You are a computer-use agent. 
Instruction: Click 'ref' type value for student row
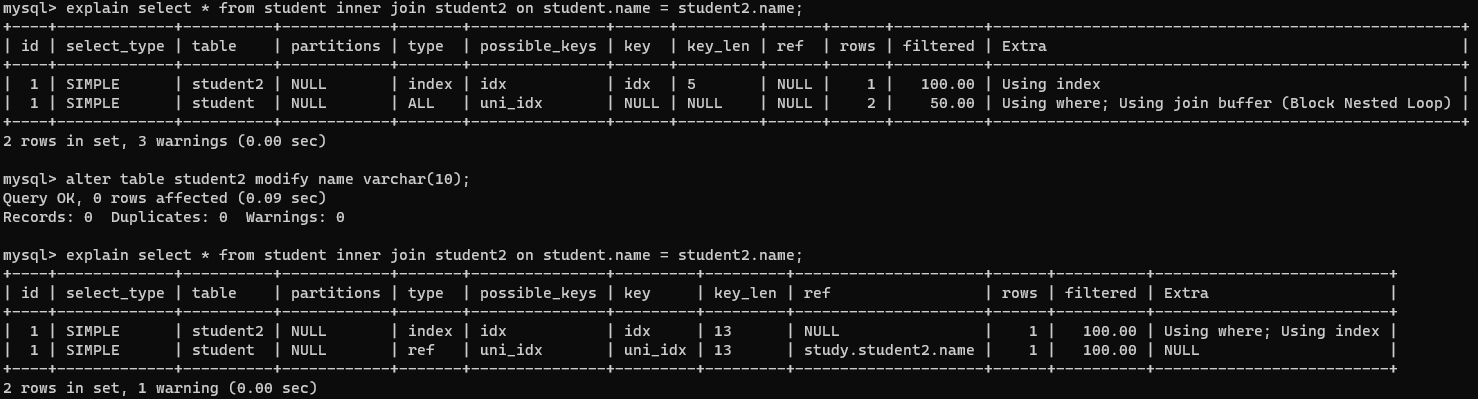(x=420, y=351)
